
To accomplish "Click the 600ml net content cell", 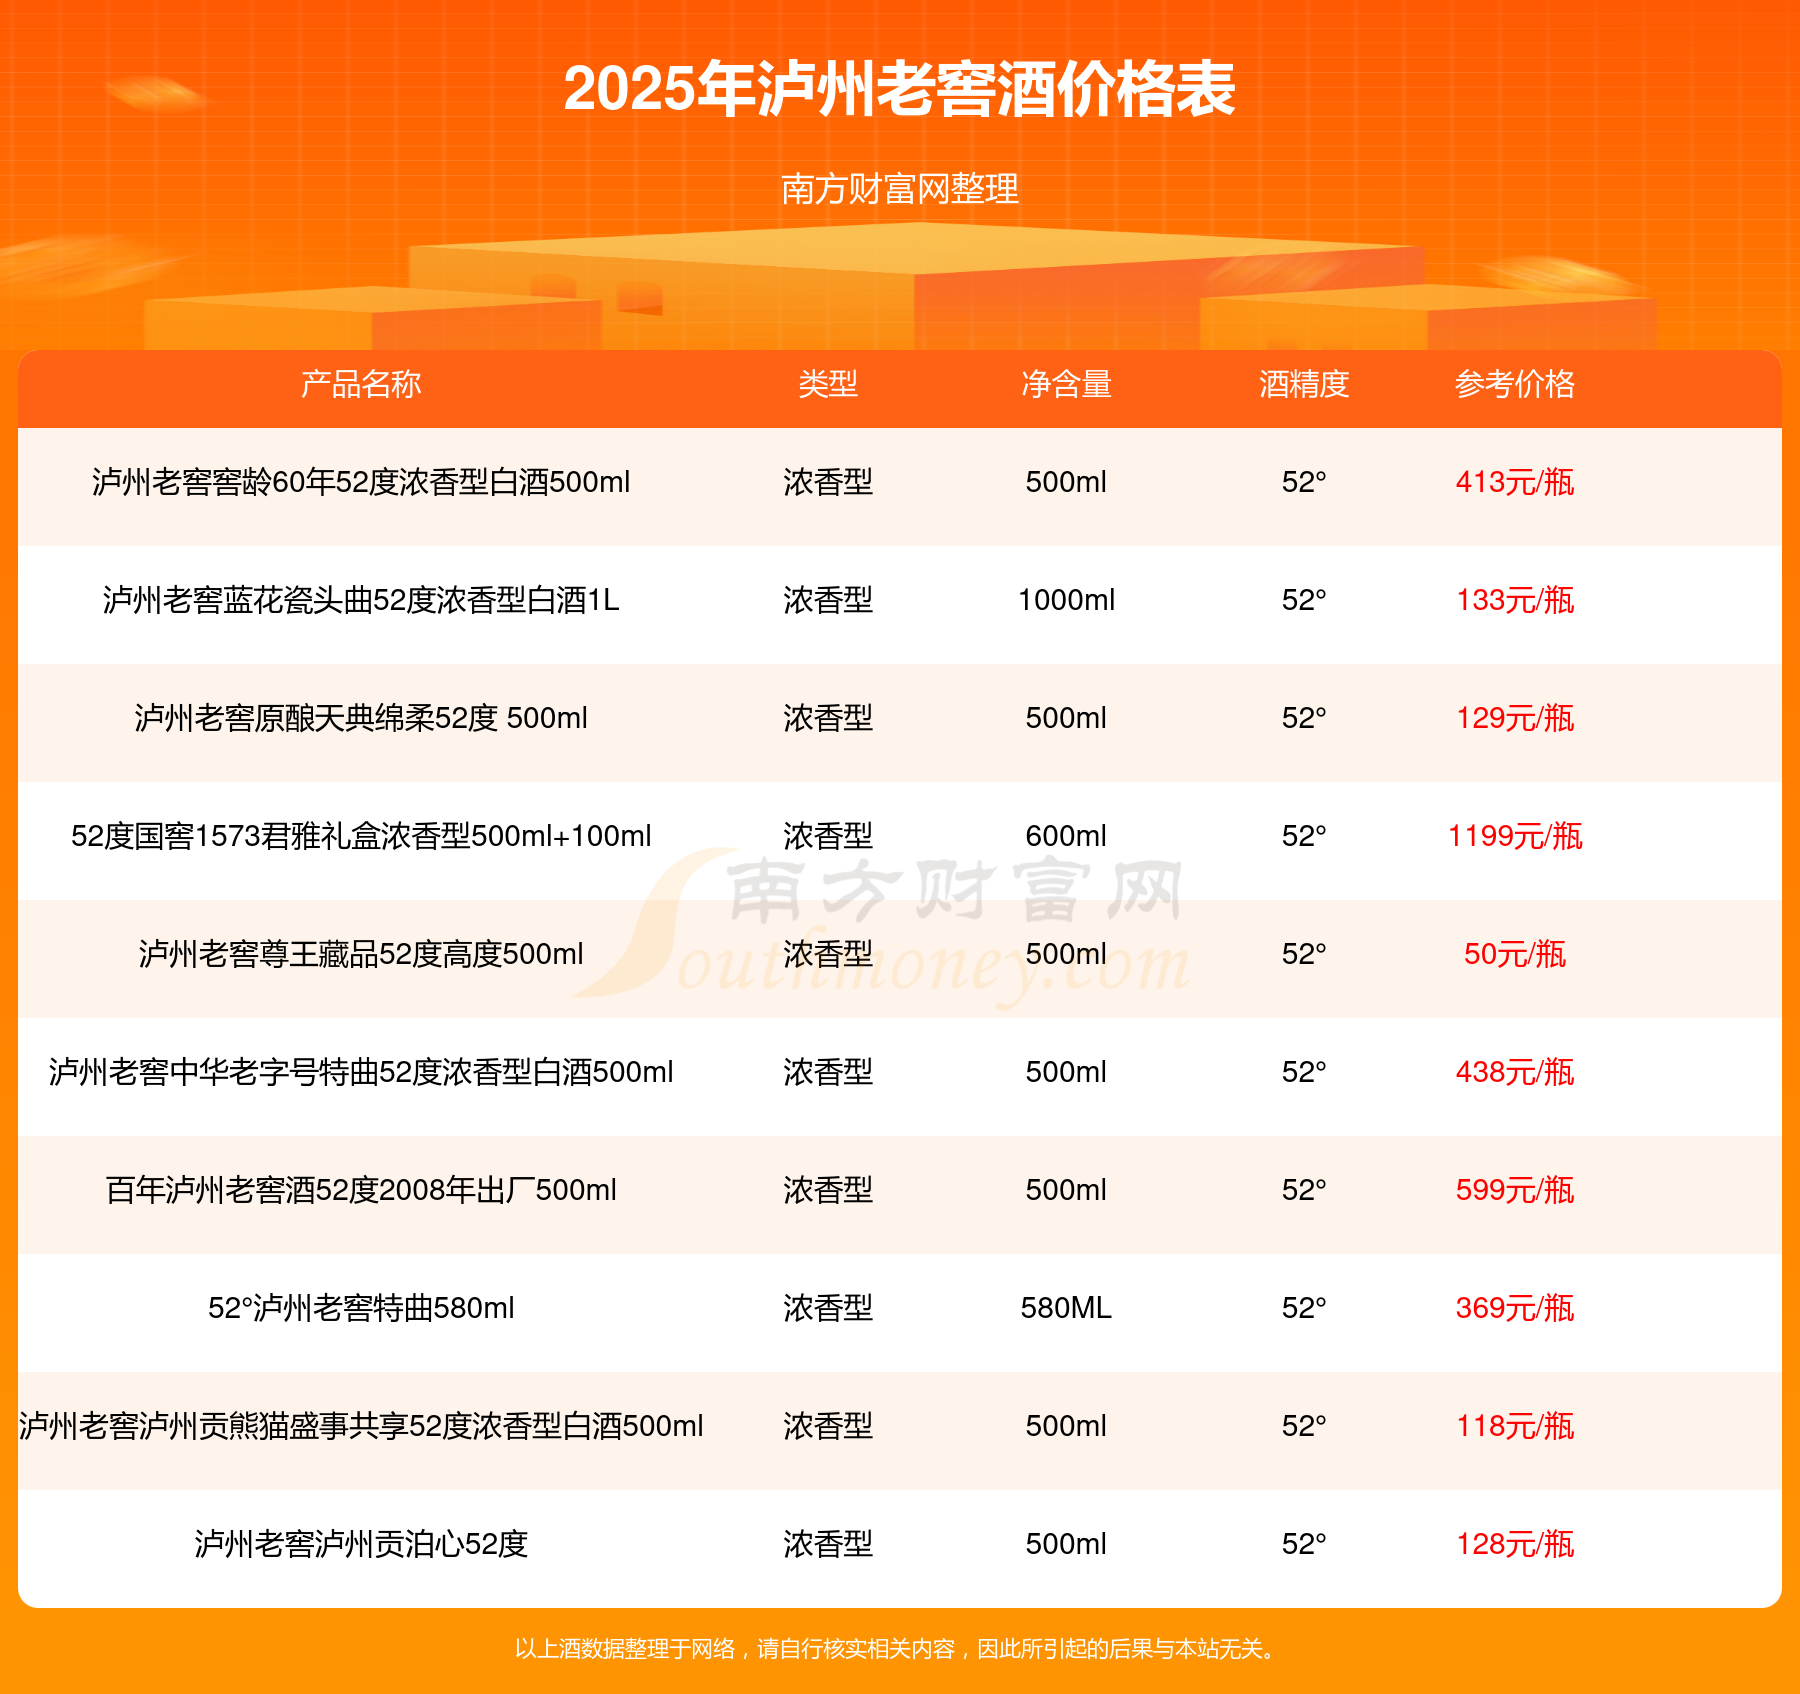I will (1066, 836).
